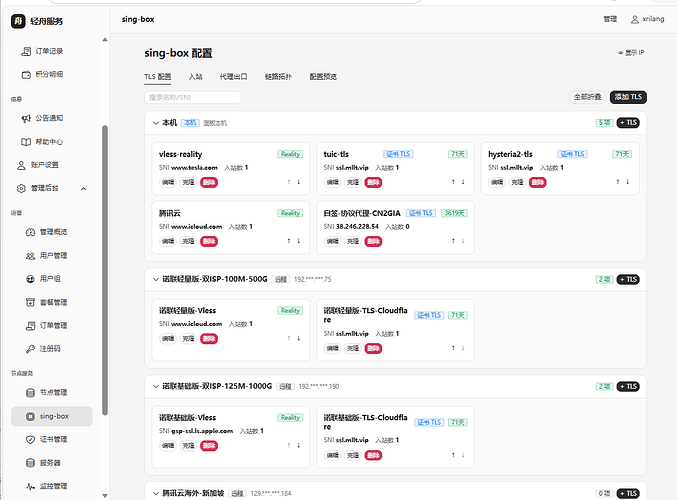This screenshot has height=500, width=677.
Task: Click the 搜索名称/SNI search field
Action: [193, 97]
